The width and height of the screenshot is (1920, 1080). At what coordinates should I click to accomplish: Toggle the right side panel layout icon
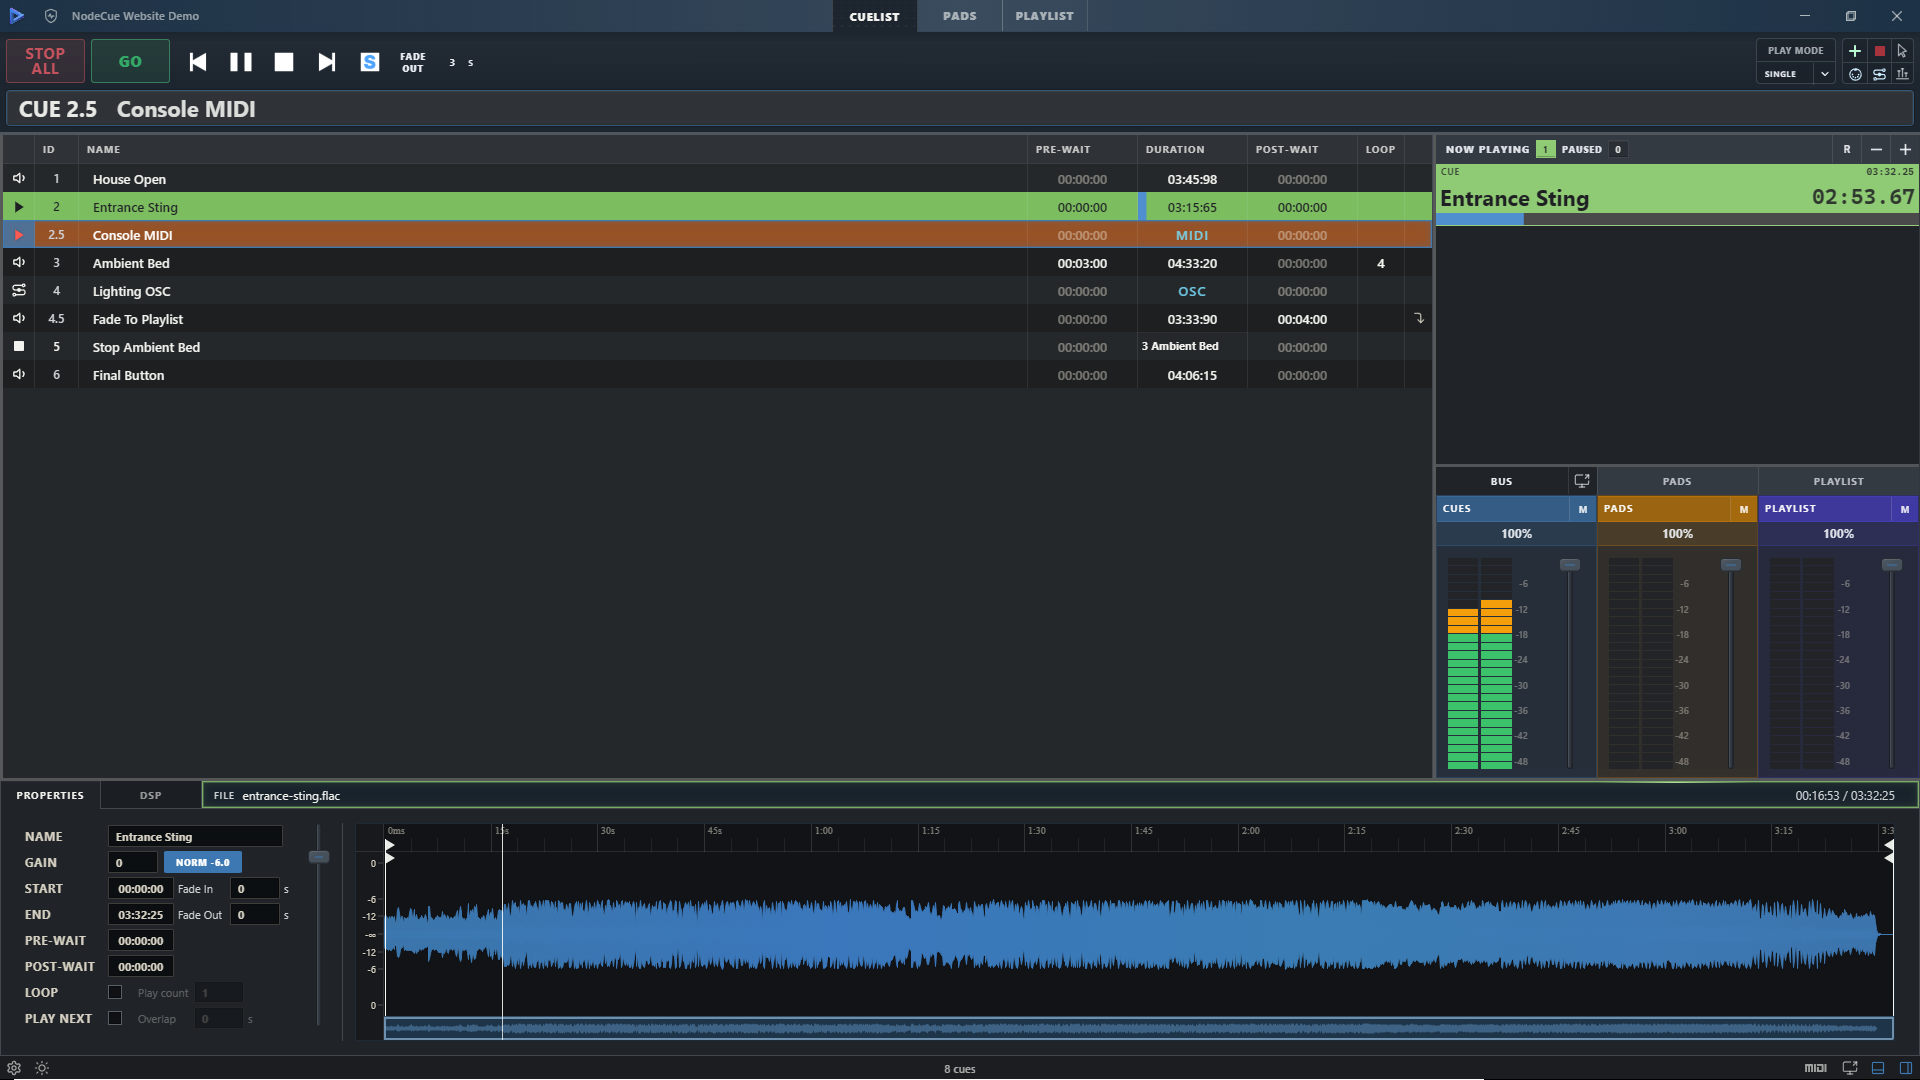pyautogui.click(x=1906, y=1068)
